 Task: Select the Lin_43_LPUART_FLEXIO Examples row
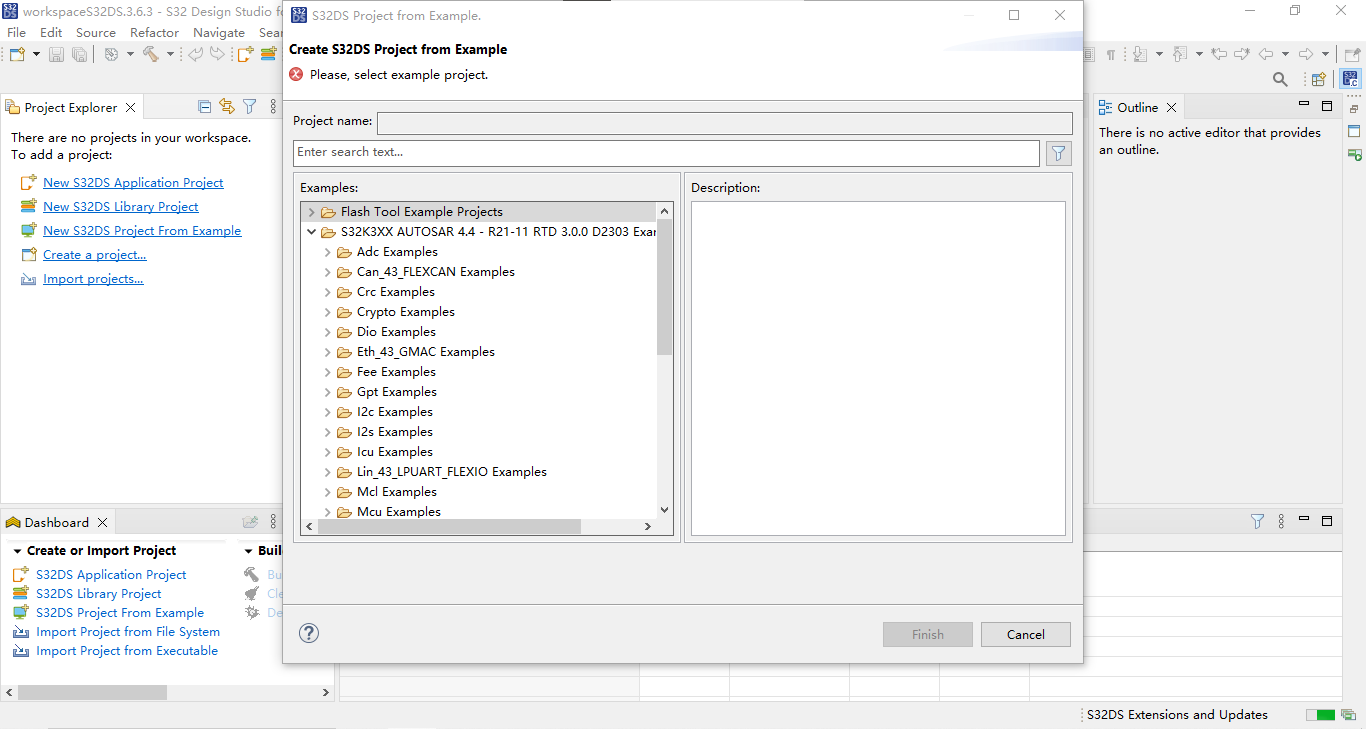tap(452, 472)
